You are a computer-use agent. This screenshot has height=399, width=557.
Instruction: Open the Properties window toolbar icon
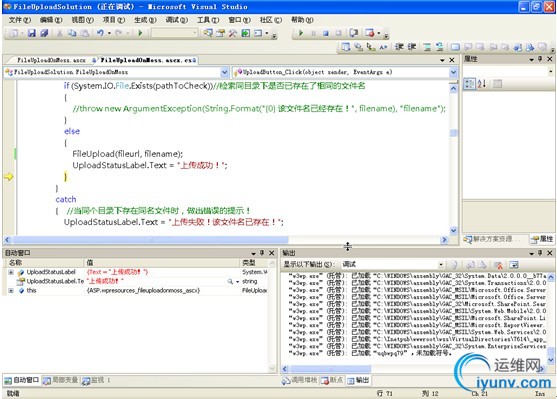pos(221,33)
